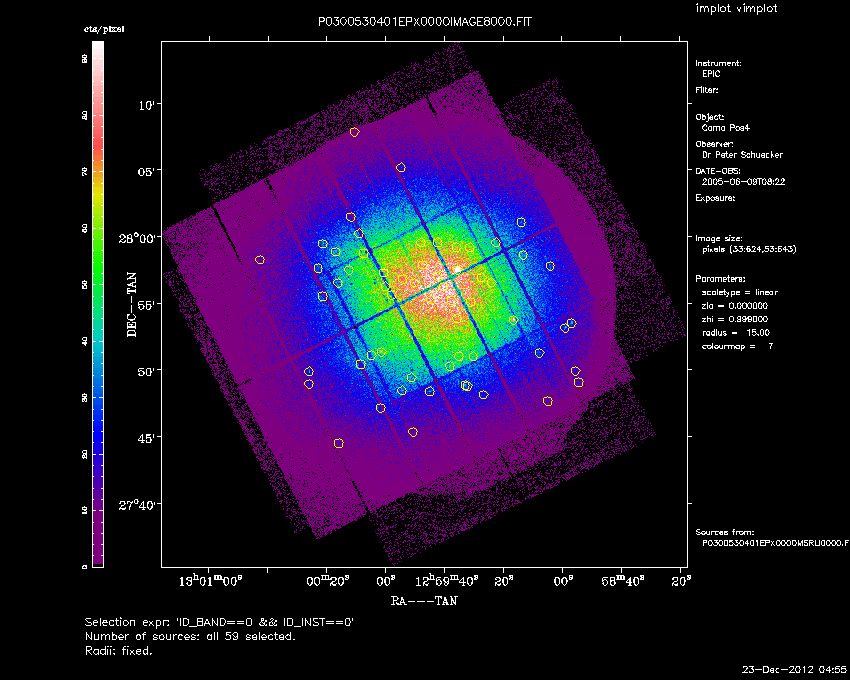Click the plot title P0300530401EPX000OIMAGE8000.FIT
This screenshot has width=850, height=680.
pyautogui.click(x=424, y=22)
